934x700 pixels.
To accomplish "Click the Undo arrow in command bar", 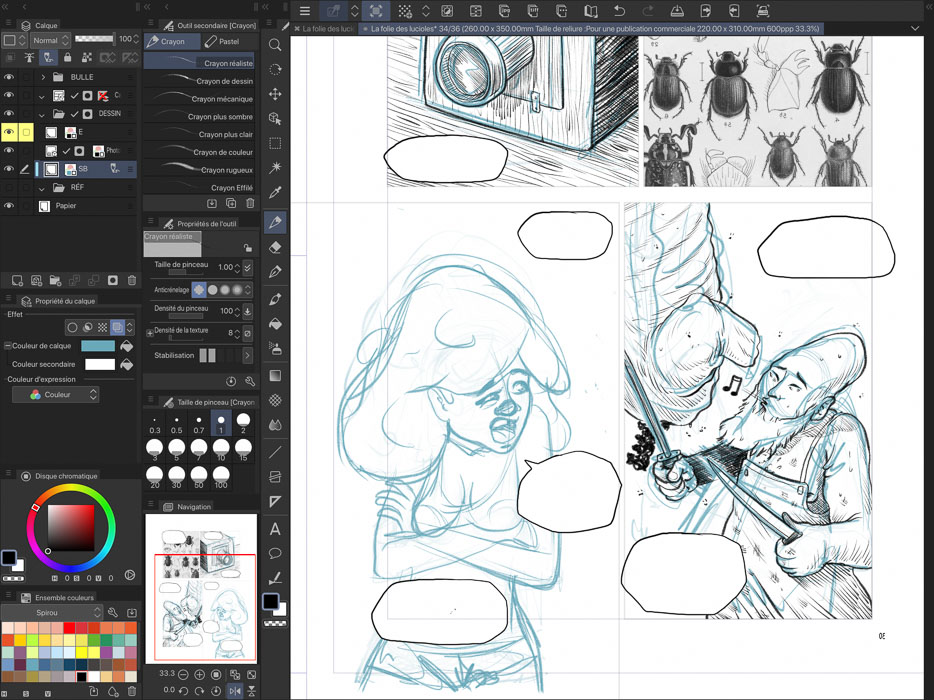I will [x=620, y=11].
